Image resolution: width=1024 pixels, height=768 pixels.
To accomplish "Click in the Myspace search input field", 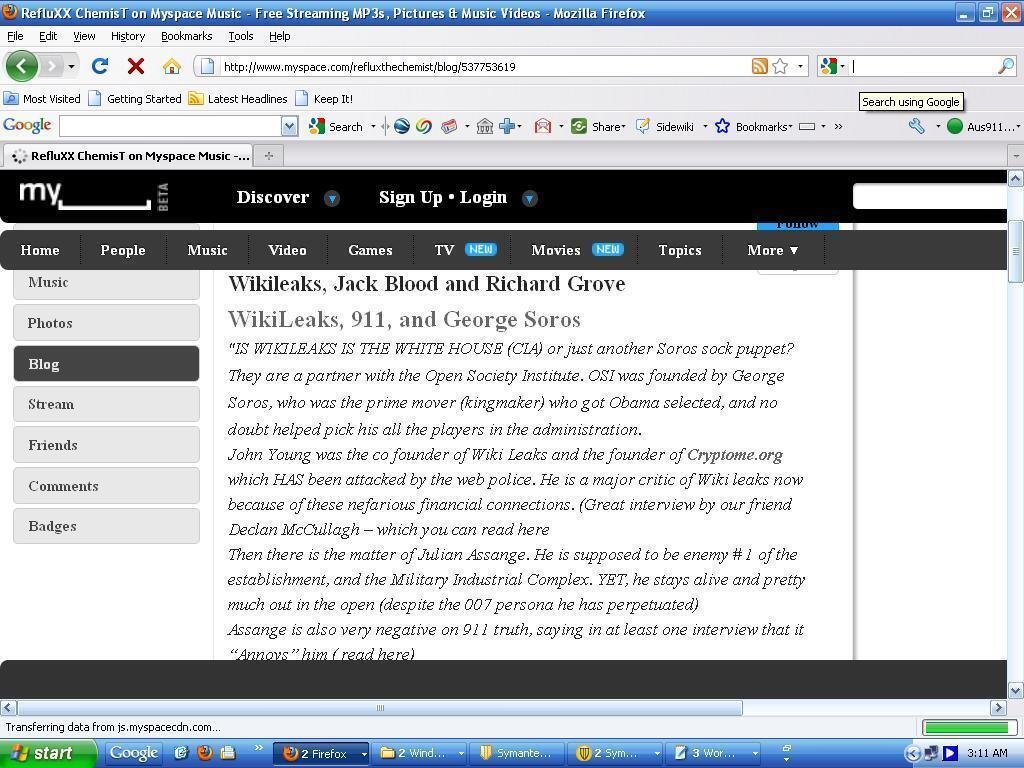I will tap(930, 197).
